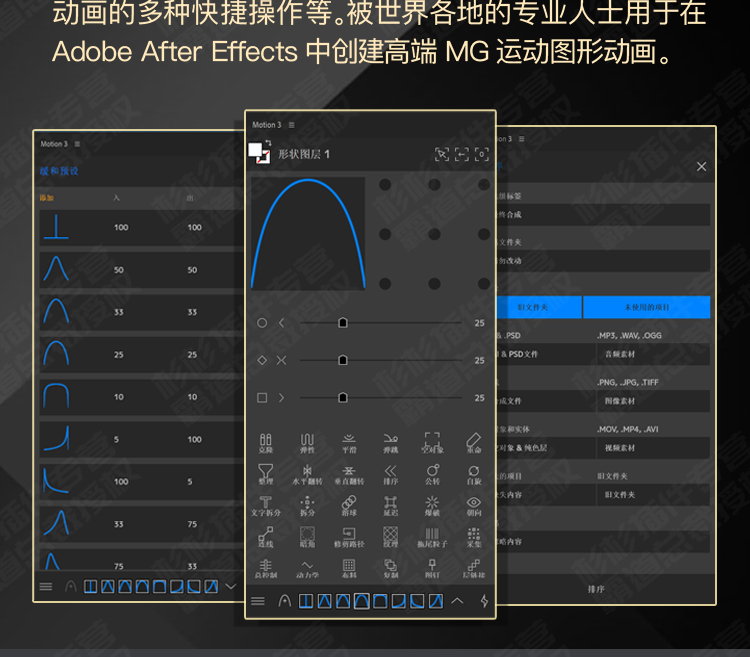The image size is (750, 657).
Task: Toggle the circle icon beside first slider
Action: point(262,323)
